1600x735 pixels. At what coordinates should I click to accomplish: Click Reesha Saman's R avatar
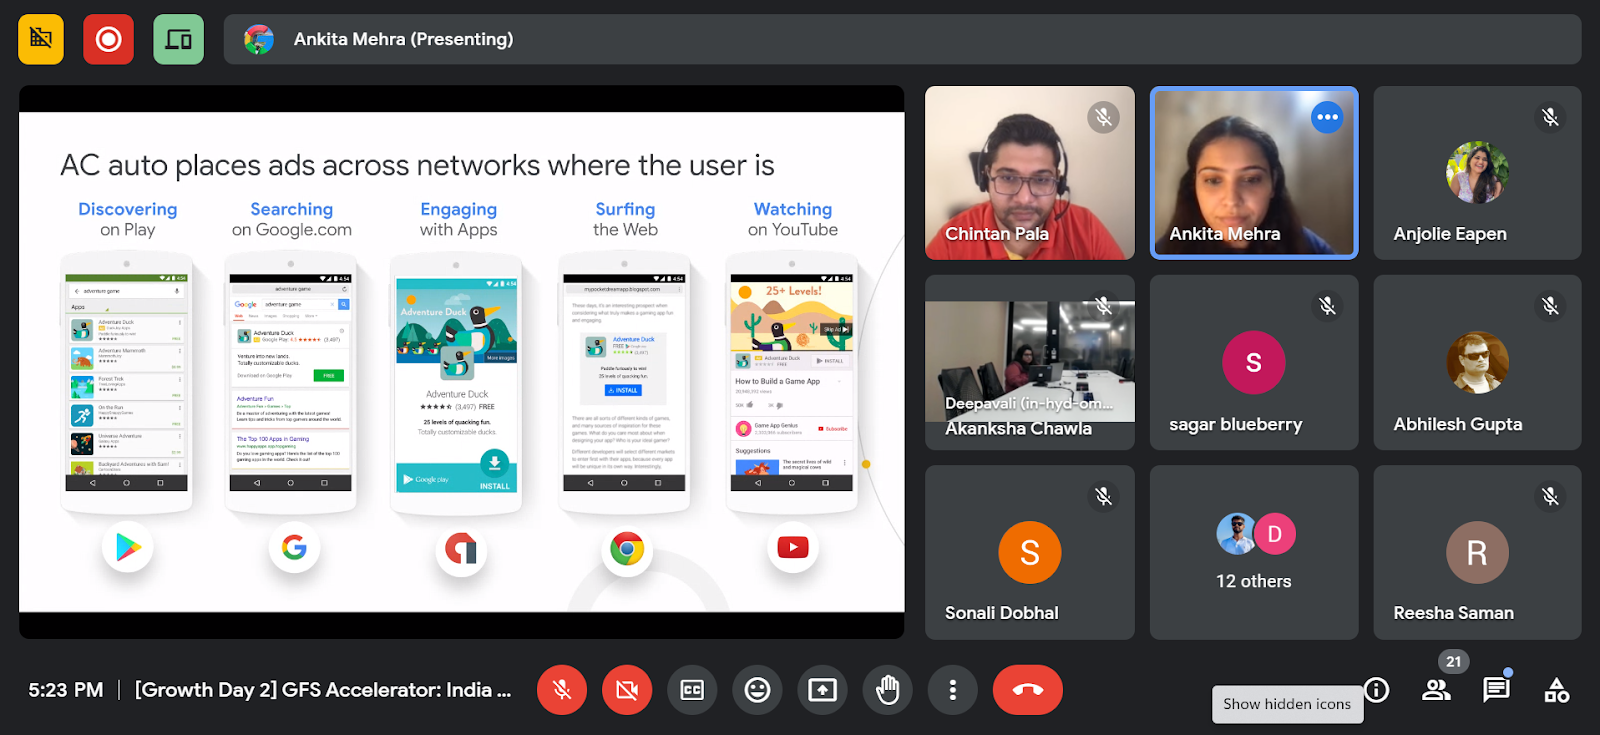[x=1477, y=552]
